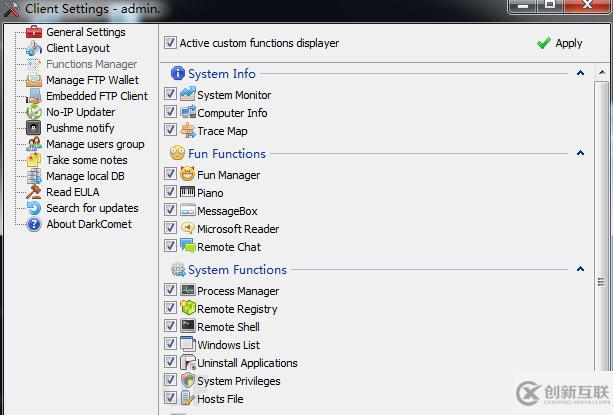
Task: Click the Client Layout paint icon
Action: point(34,48)
